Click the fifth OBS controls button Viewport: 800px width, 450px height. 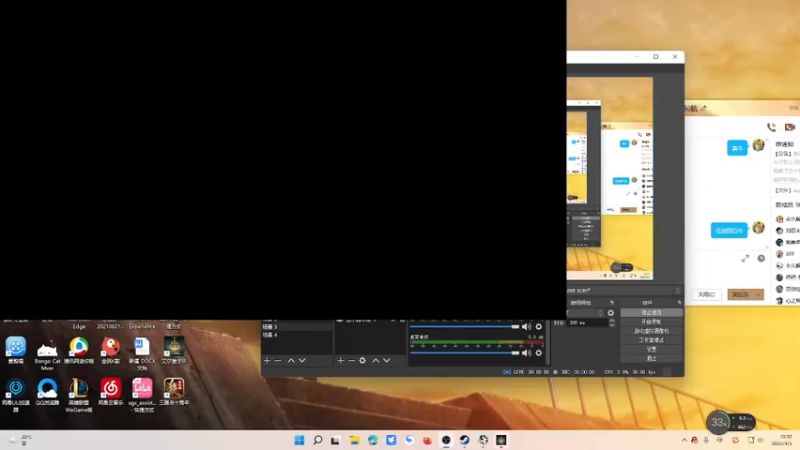(x=652, y=349)
